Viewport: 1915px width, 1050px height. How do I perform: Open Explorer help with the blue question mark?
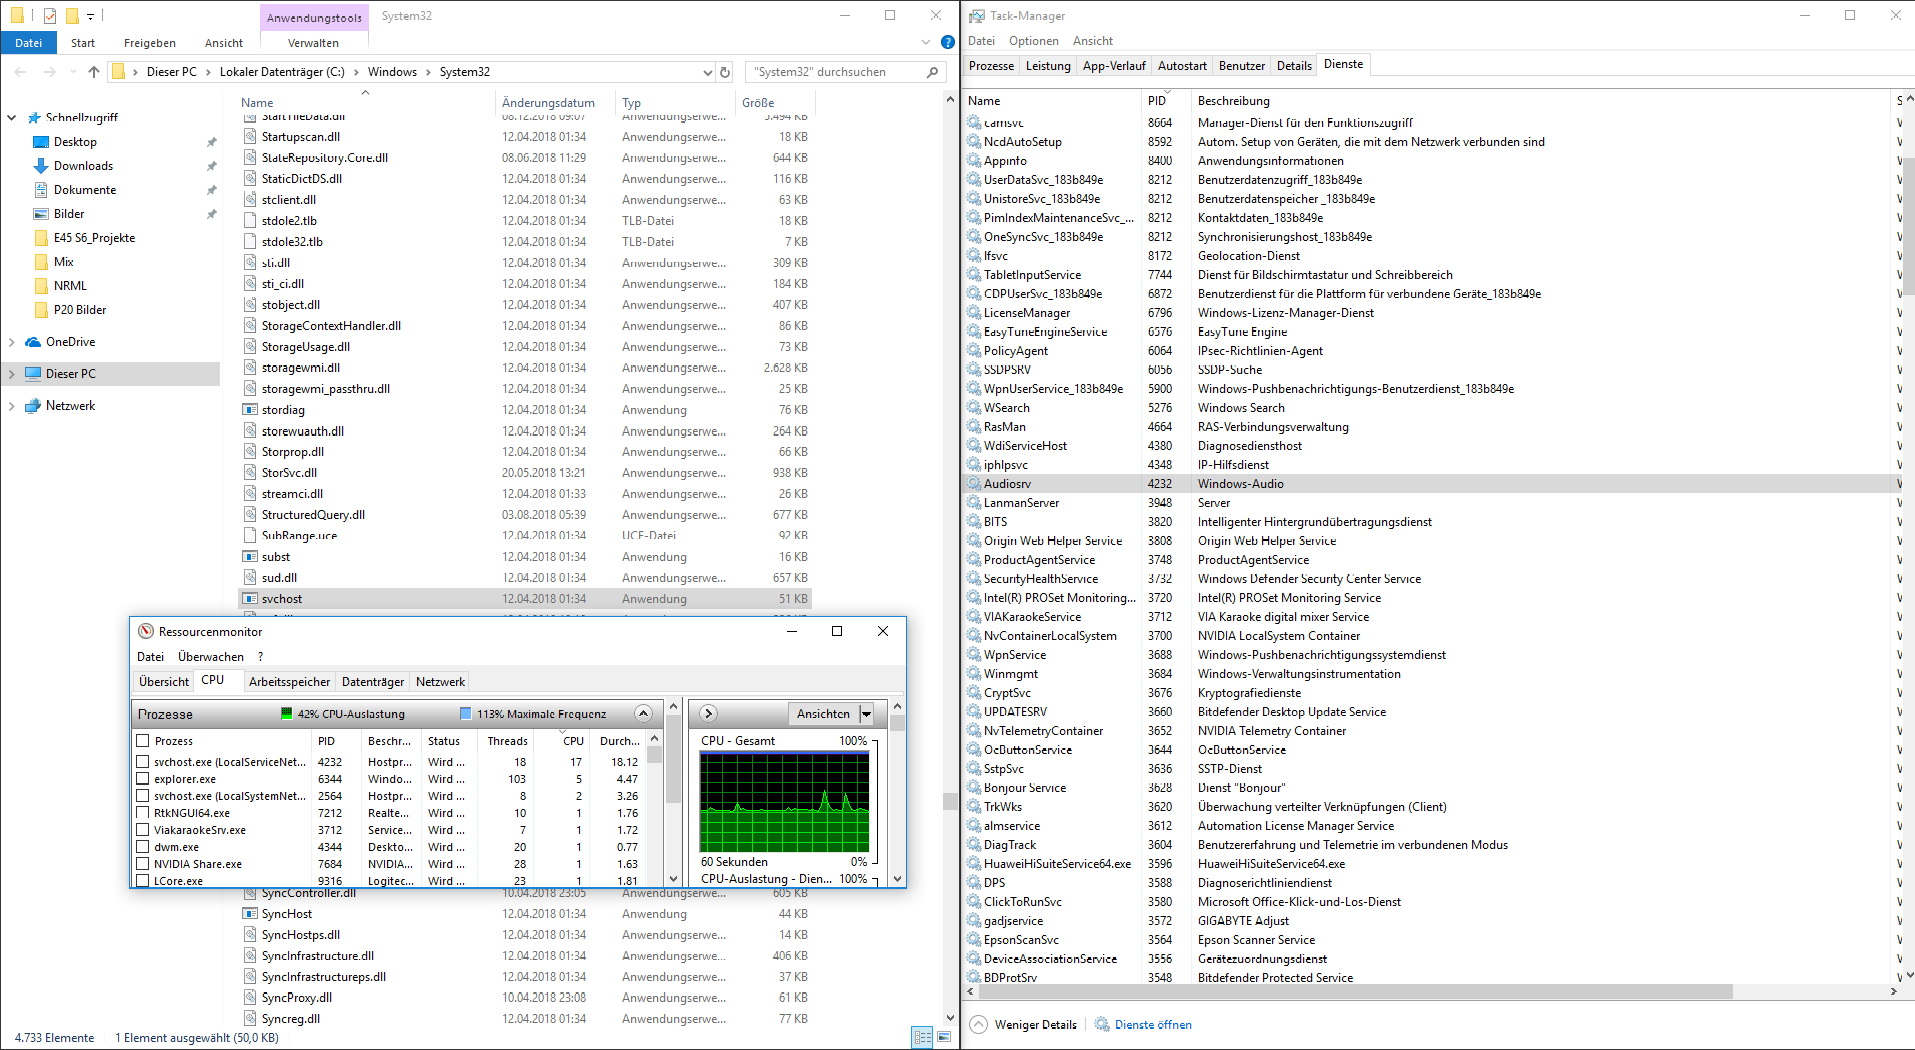click(948, 42)
